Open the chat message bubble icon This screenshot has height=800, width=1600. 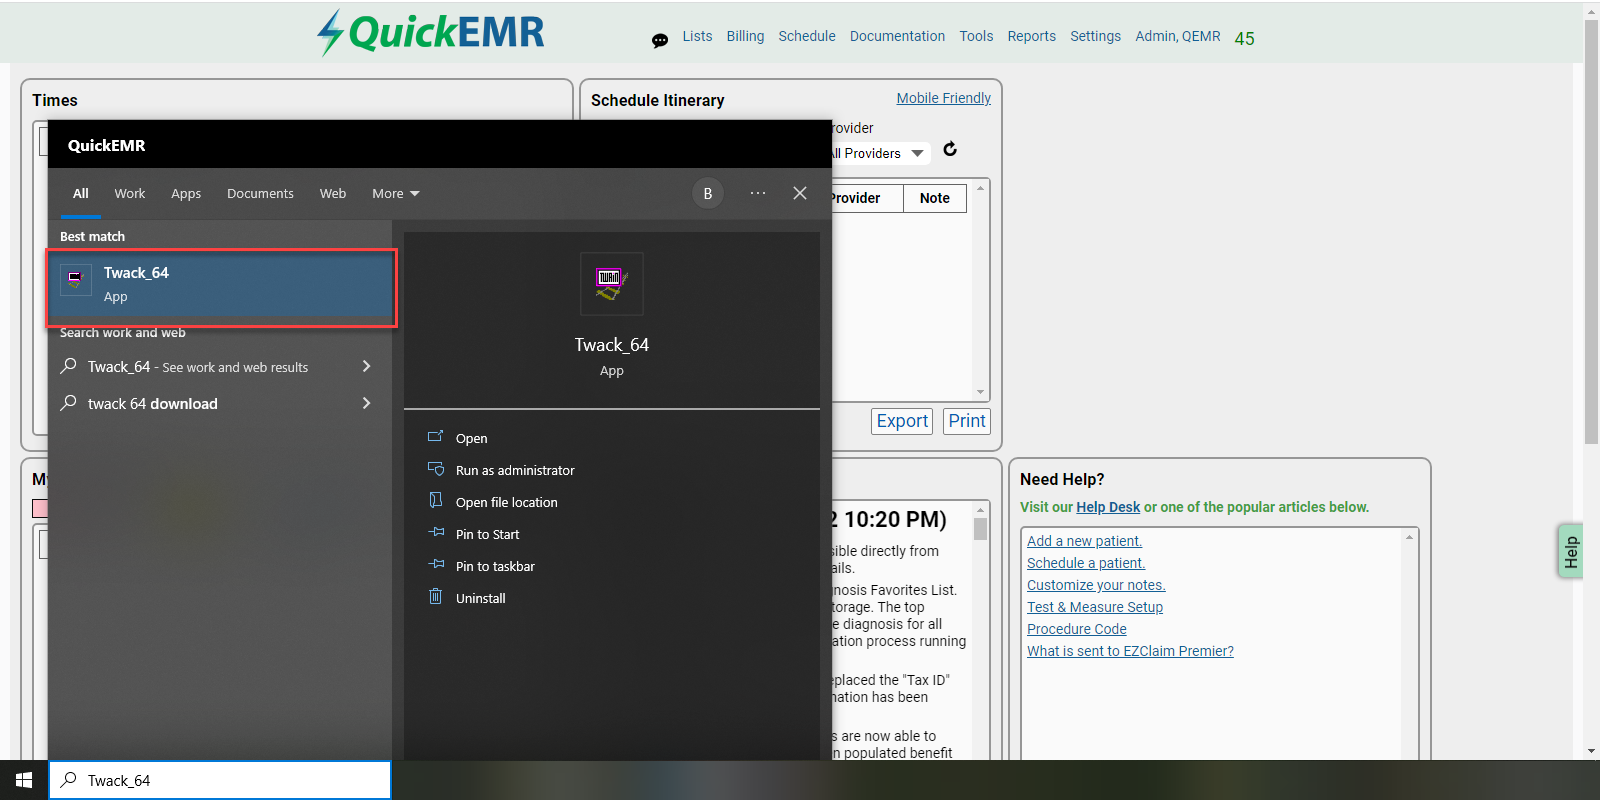(x=660, y=40)
